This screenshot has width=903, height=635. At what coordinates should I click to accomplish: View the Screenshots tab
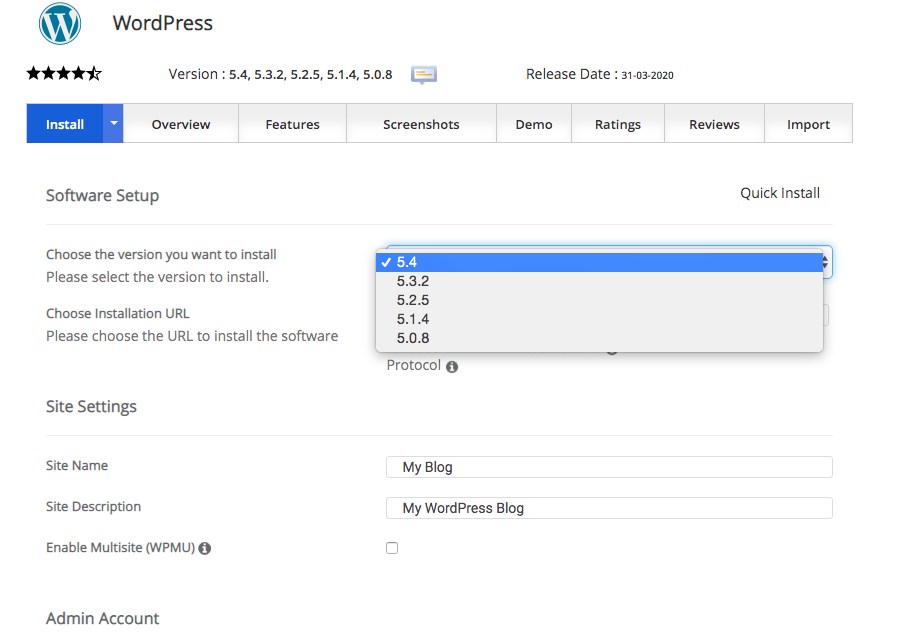421,123
